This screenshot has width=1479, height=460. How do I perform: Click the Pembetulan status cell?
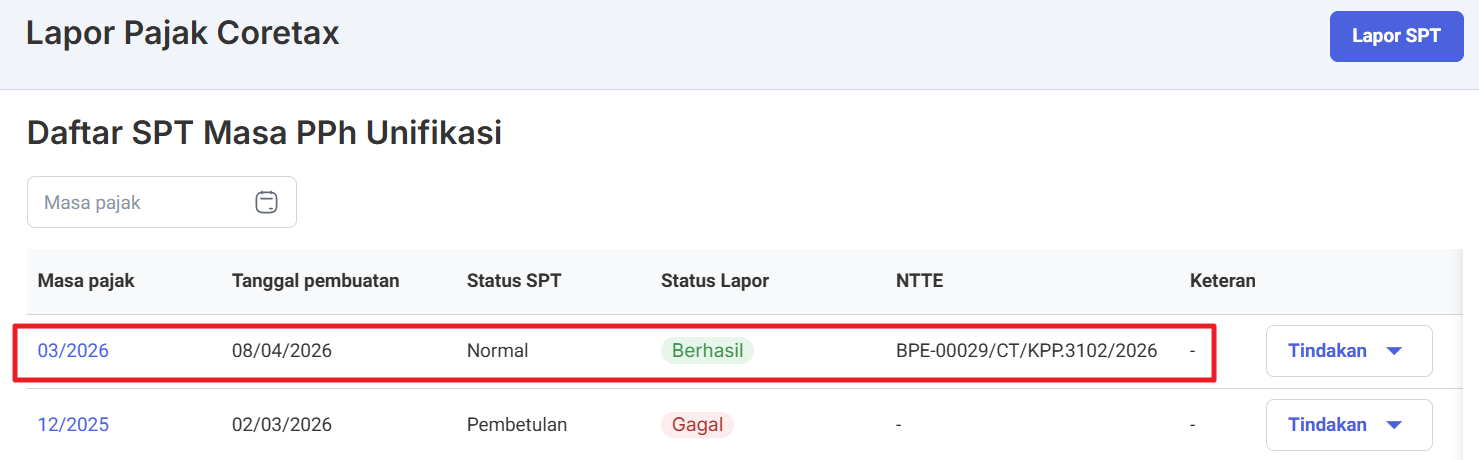pyautogui.click(x=516, y=425)
